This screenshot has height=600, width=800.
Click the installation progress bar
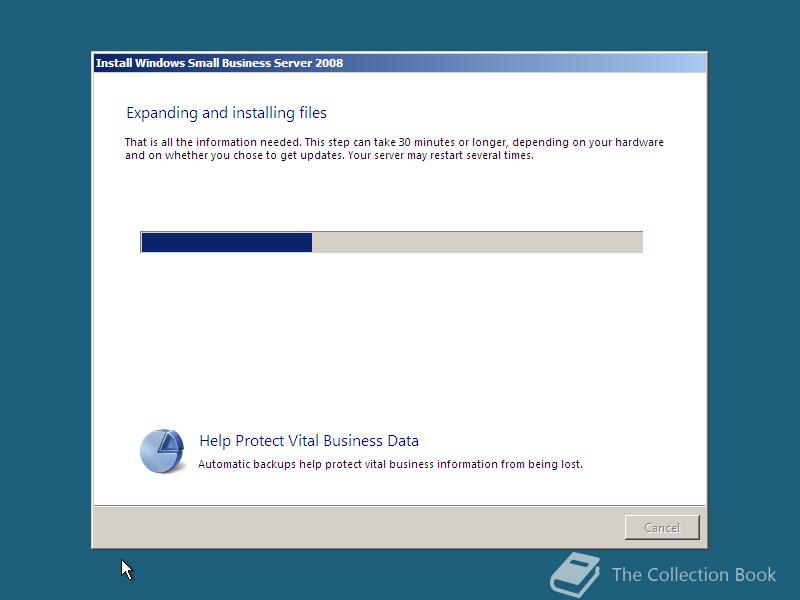click(391, 242)
